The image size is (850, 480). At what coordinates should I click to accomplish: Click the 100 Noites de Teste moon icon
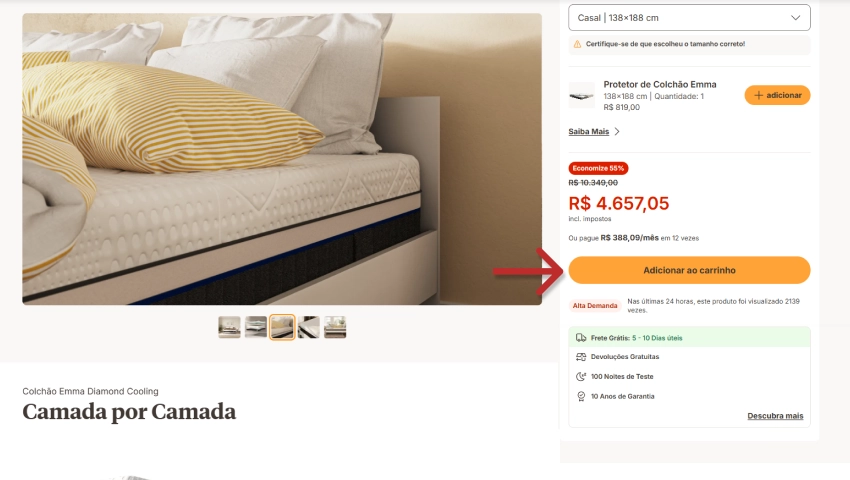[581, 376]
